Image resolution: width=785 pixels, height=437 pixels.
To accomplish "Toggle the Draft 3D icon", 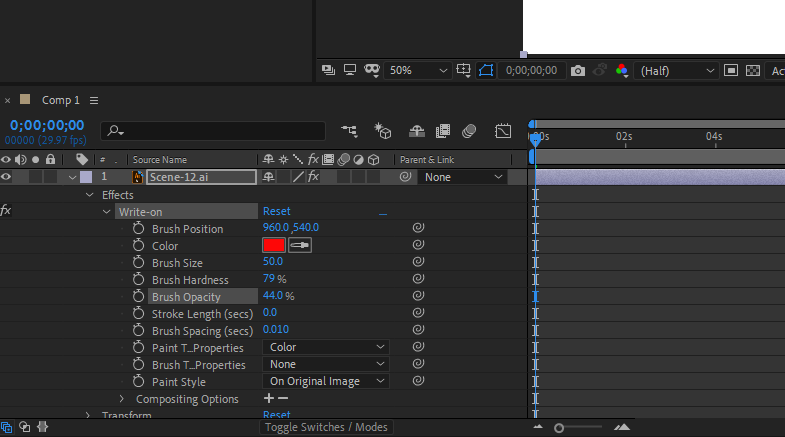I will [x=382, y=131].
